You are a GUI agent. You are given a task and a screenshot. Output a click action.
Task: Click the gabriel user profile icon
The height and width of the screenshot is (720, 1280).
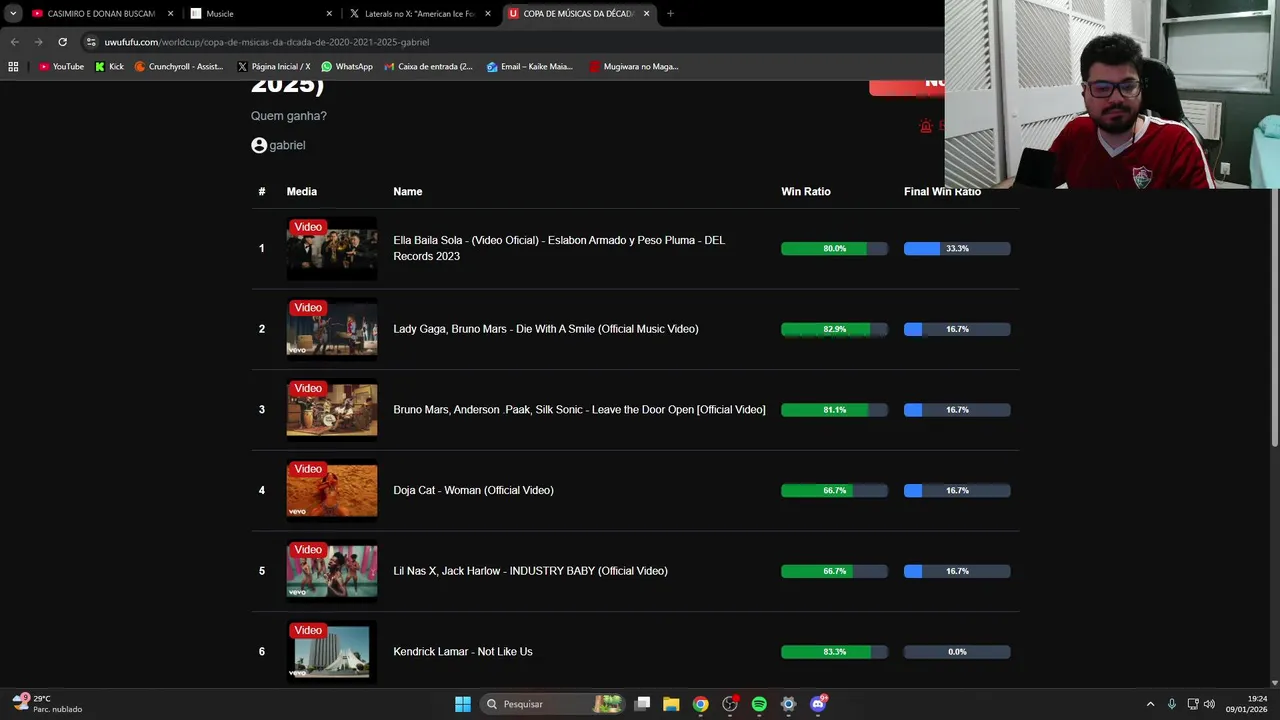(x=259, y=145)
